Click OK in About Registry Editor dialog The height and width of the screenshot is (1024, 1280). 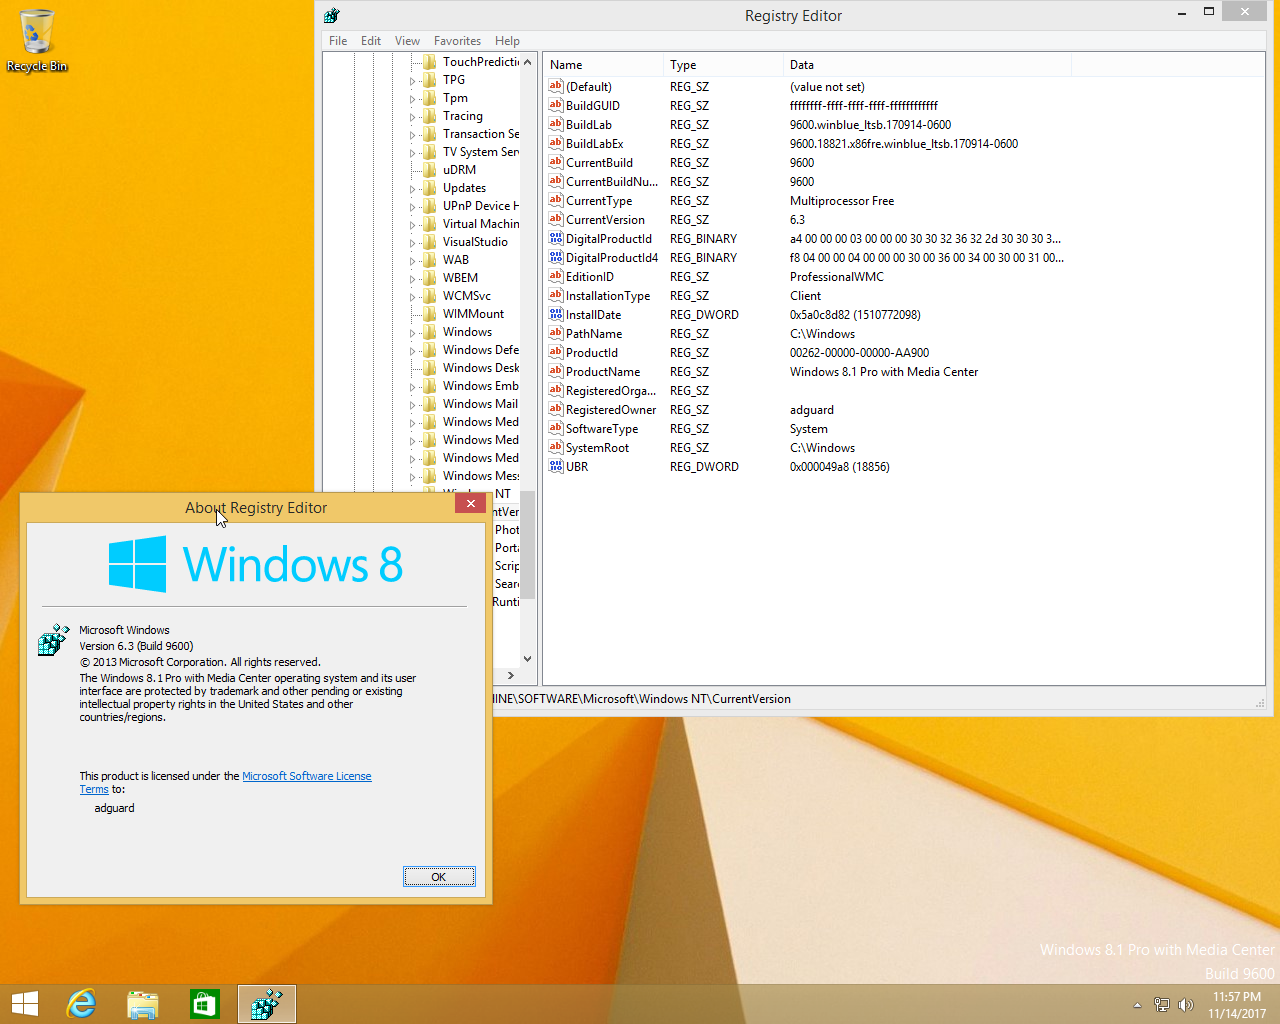(439, 877)
